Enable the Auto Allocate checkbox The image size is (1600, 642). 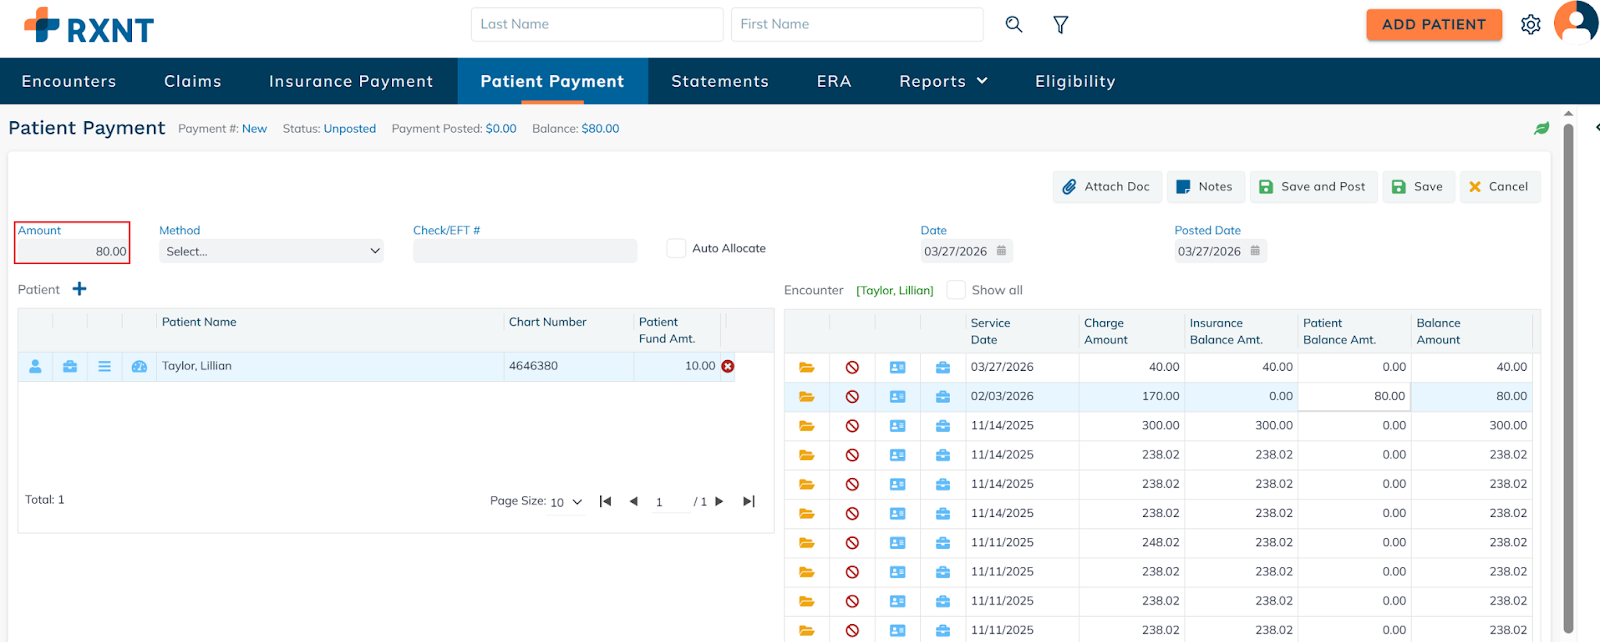[x=677, y=248]
